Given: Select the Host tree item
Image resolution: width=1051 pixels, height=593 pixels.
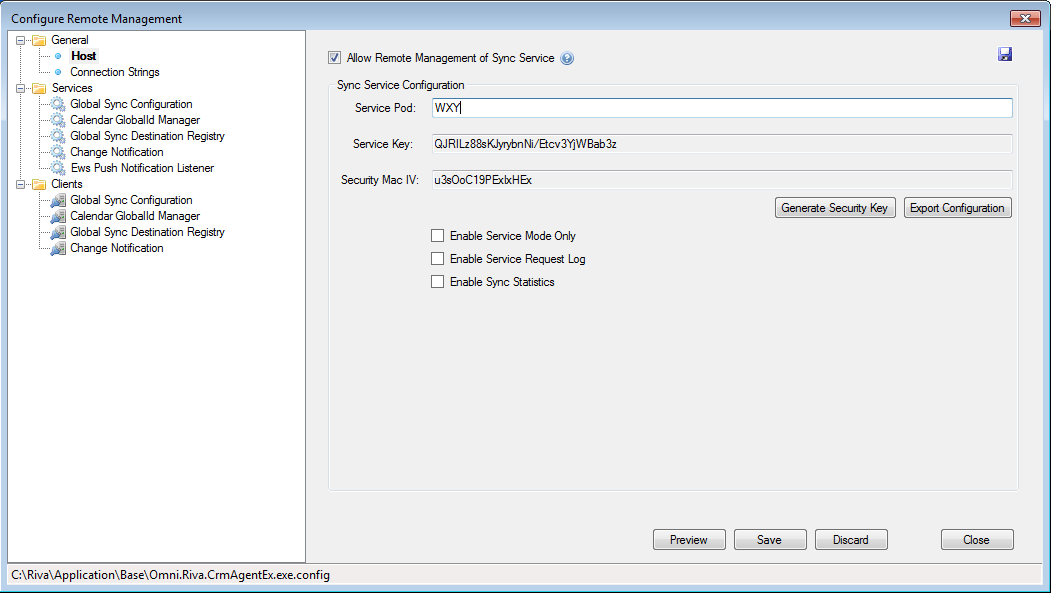Looking at the screenshot, I should (84, 56).
